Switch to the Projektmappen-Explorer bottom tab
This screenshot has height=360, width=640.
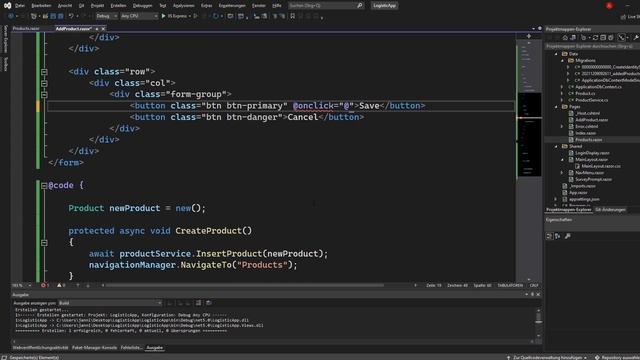[x=569, y=210]
